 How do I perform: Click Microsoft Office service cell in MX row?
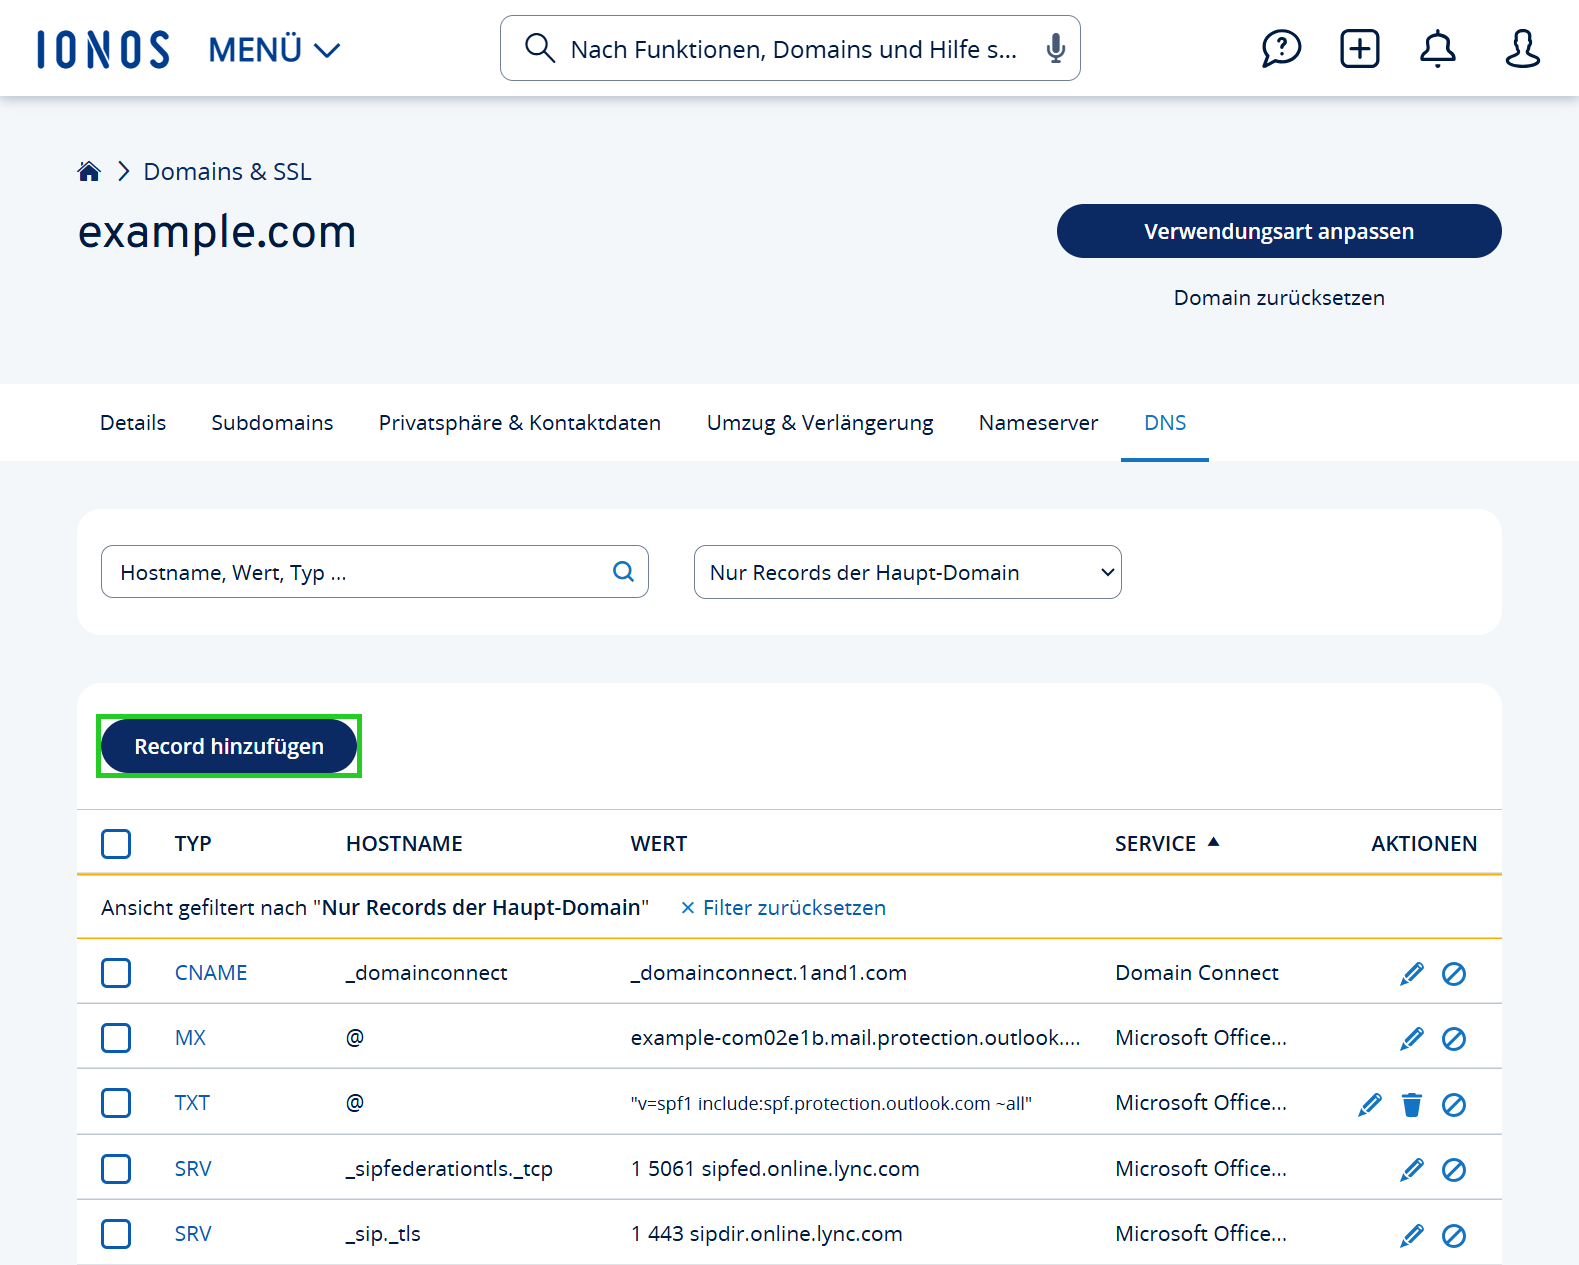[x=1201, y=1037]
